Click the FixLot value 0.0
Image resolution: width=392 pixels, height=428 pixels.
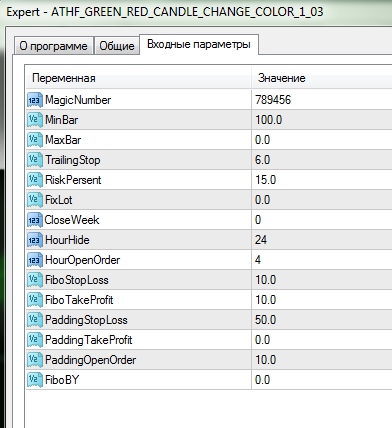tap(262, 200)
